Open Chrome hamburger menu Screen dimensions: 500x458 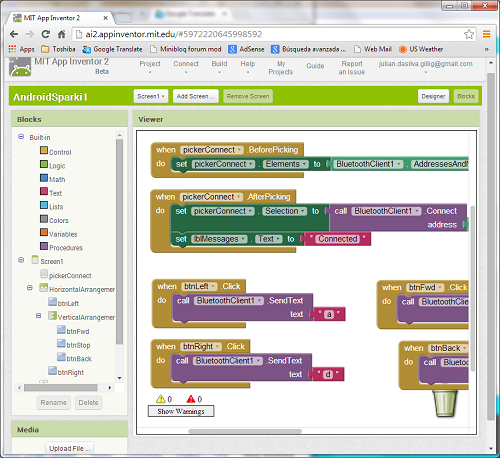click(x=487, y=34)
